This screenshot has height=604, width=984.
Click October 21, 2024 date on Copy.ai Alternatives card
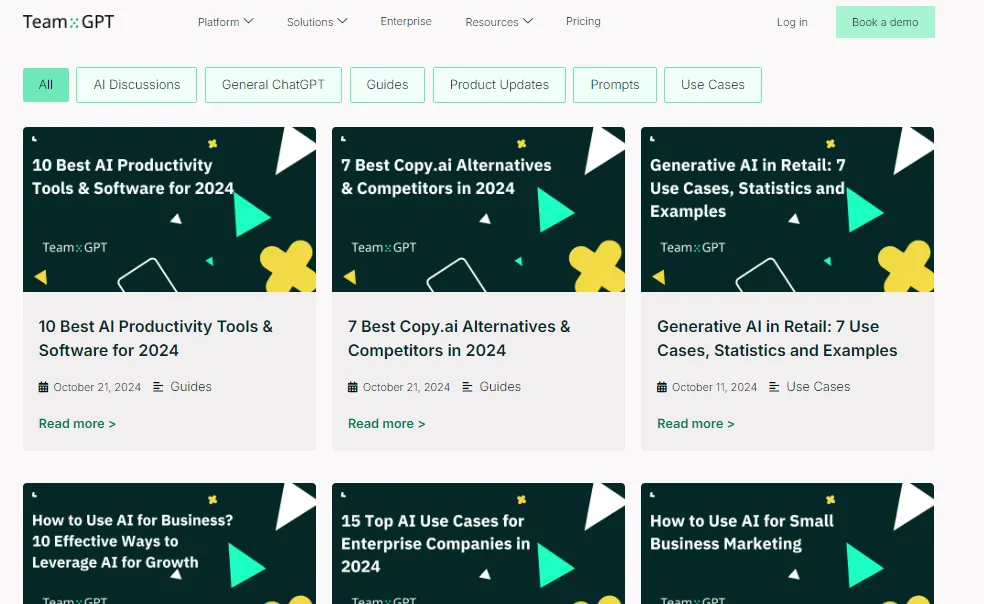tap(407, 387)
